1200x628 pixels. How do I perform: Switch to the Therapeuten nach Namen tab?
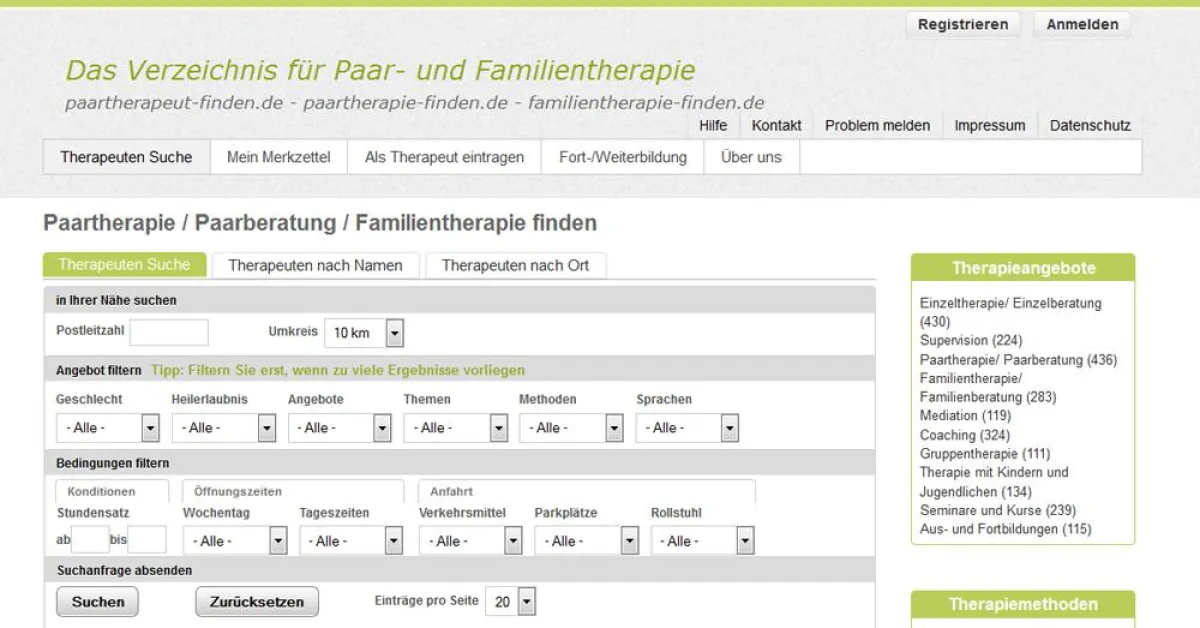click(x=315, y=265)
